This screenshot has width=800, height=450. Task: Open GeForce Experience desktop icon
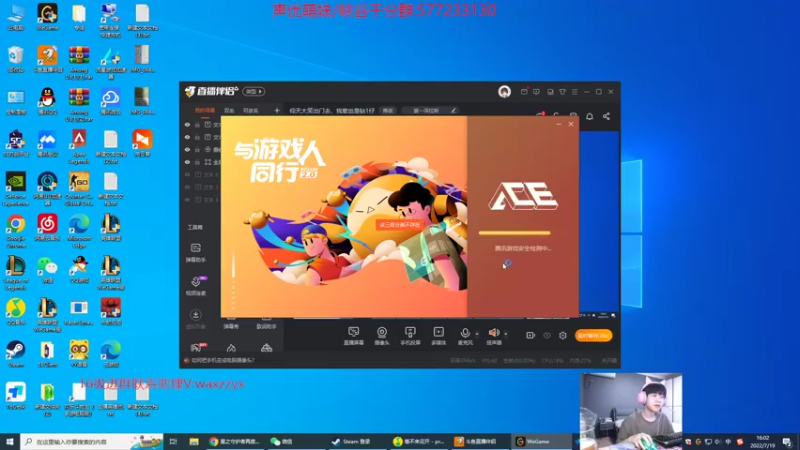pyautogui.click(x=16, y=188)
